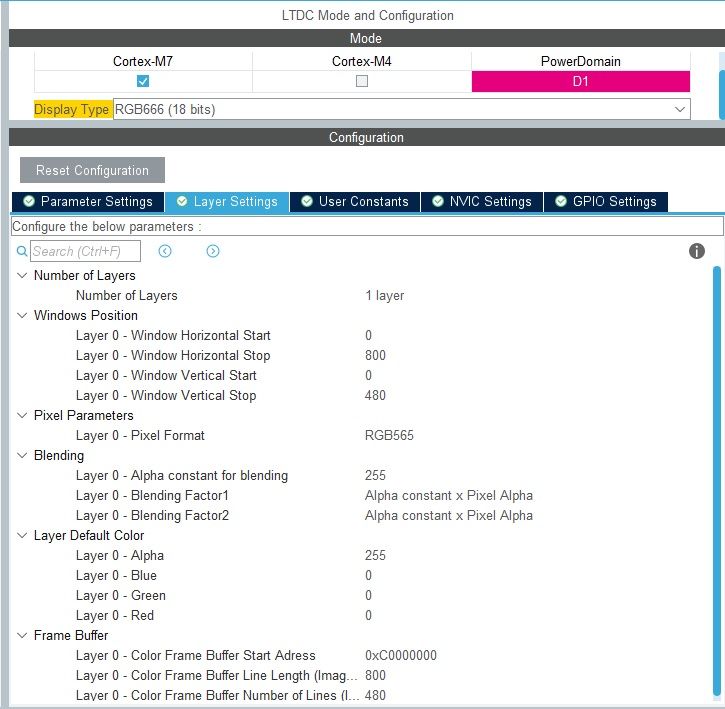Collapse the Layer Default Color section
The height and width of the screenshot is (709, 725).
[x=22, y=536]
